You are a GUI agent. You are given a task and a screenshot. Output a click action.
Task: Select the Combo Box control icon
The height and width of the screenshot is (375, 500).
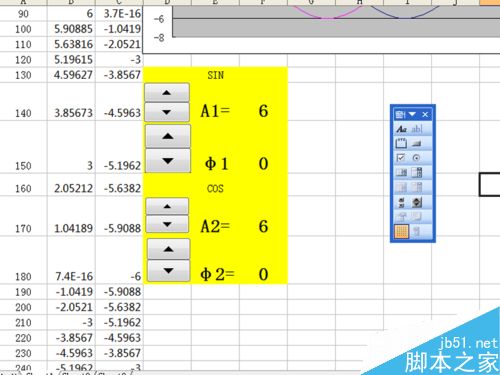pos(417,173)
